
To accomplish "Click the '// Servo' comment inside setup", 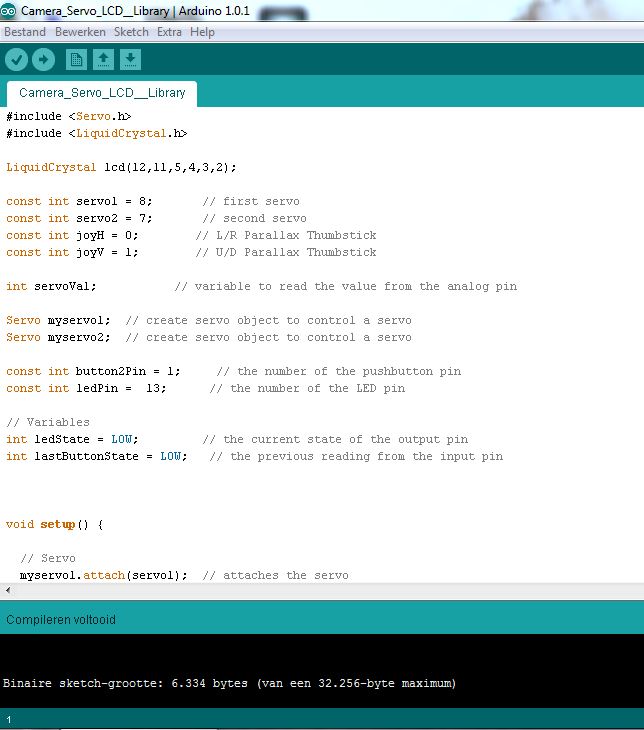I will (x=47, y=558).
